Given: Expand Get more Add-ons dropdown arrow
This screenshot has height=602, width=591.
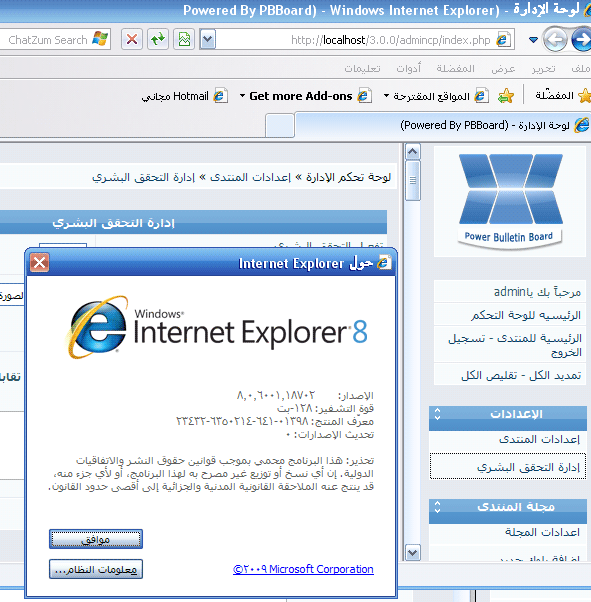Looking at the screenshot, I should (242, 95).
